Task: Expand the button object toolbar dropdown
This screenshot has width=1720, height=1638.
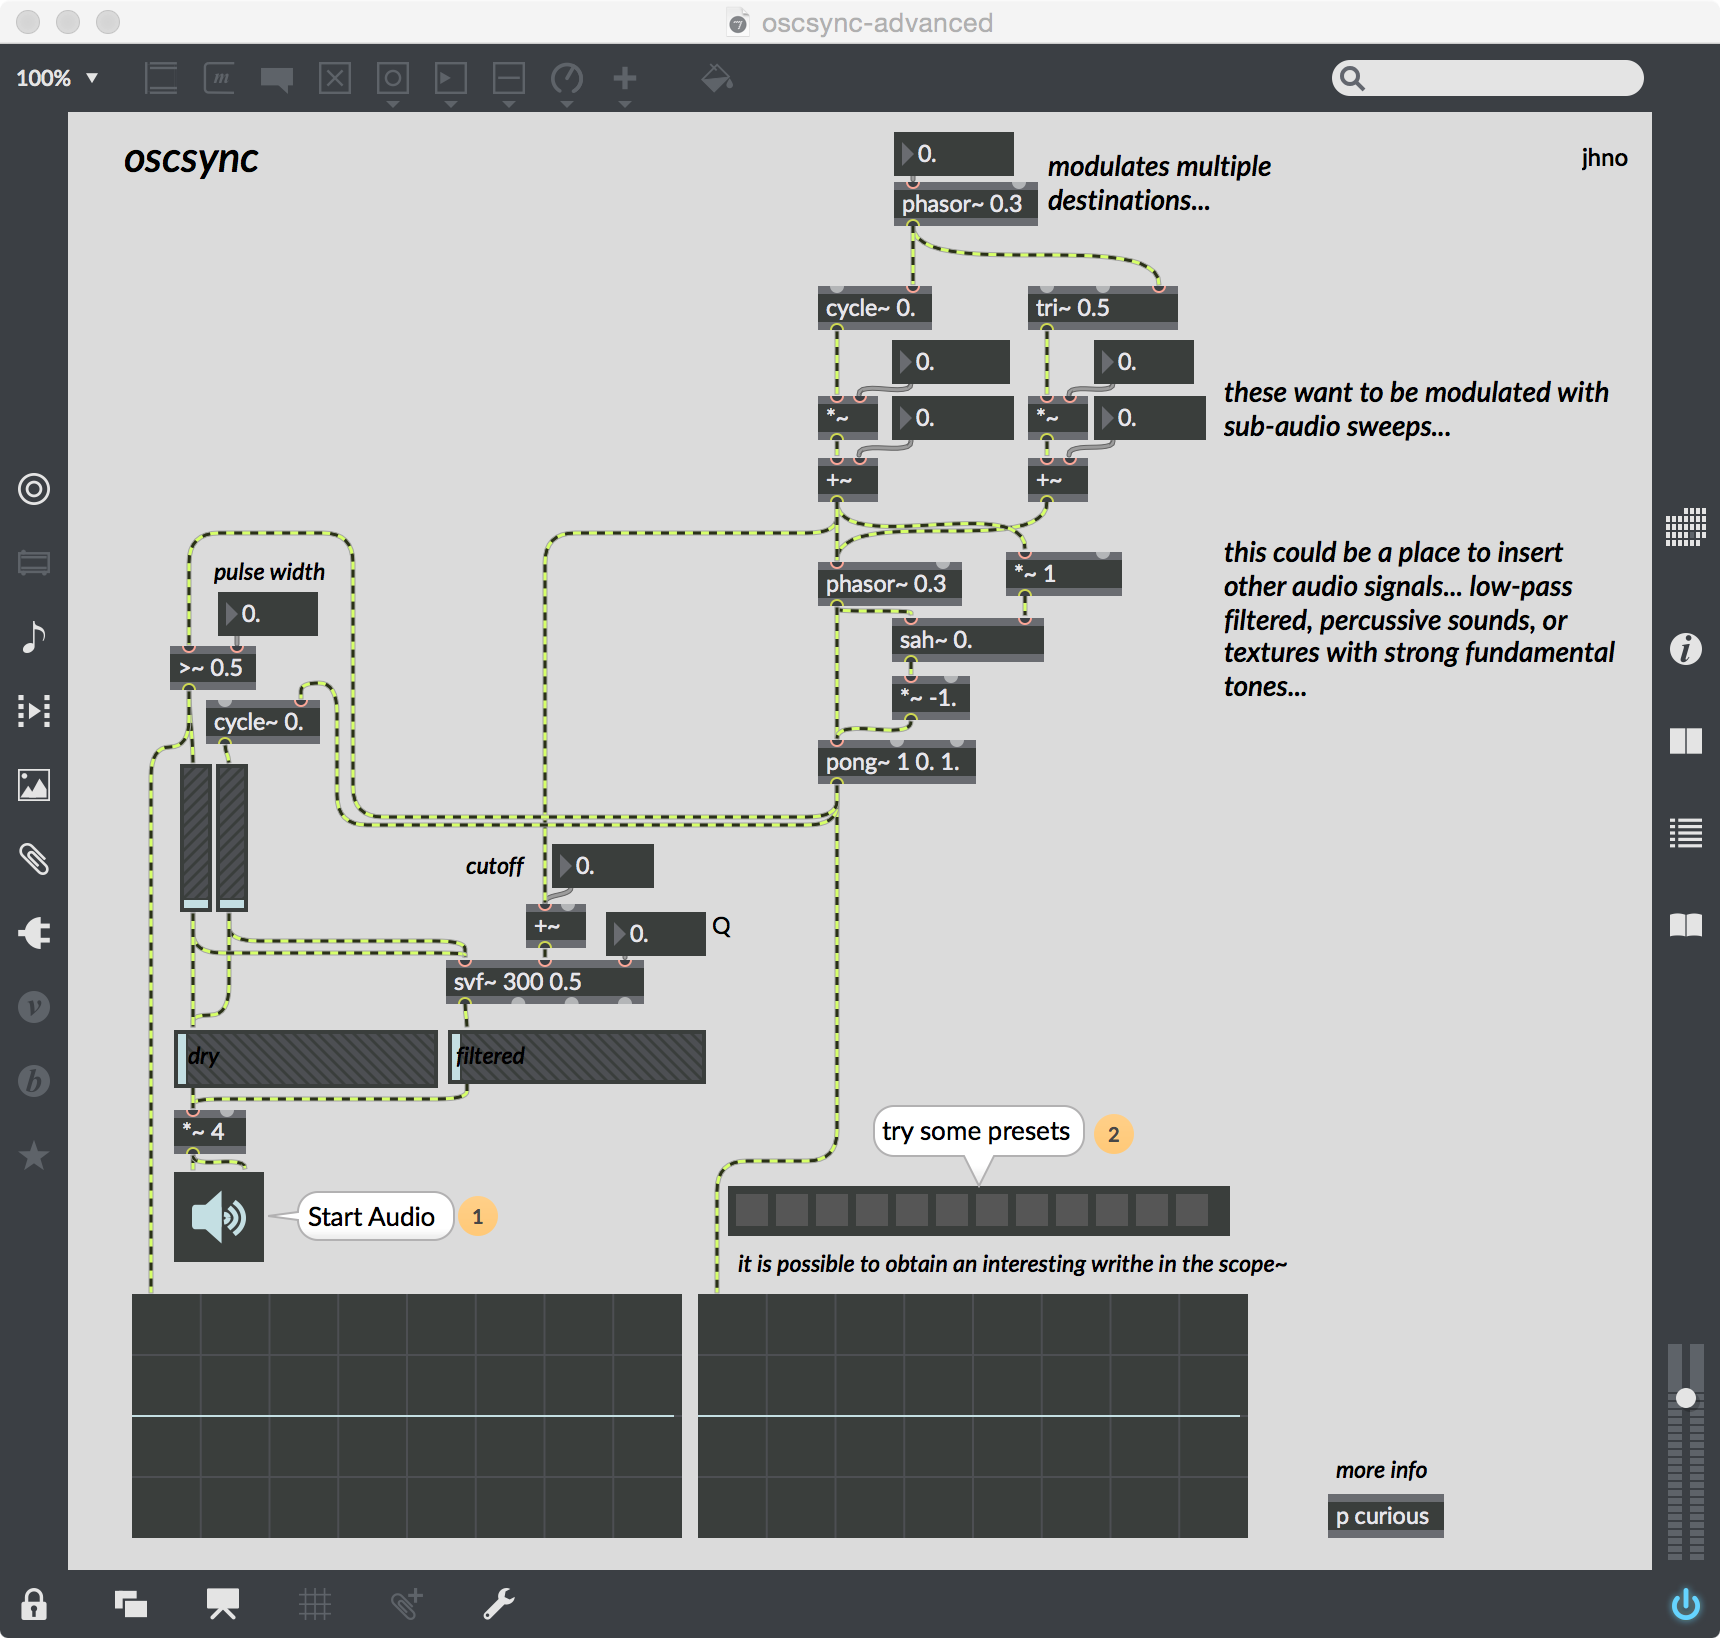Action: click(392, 103)
